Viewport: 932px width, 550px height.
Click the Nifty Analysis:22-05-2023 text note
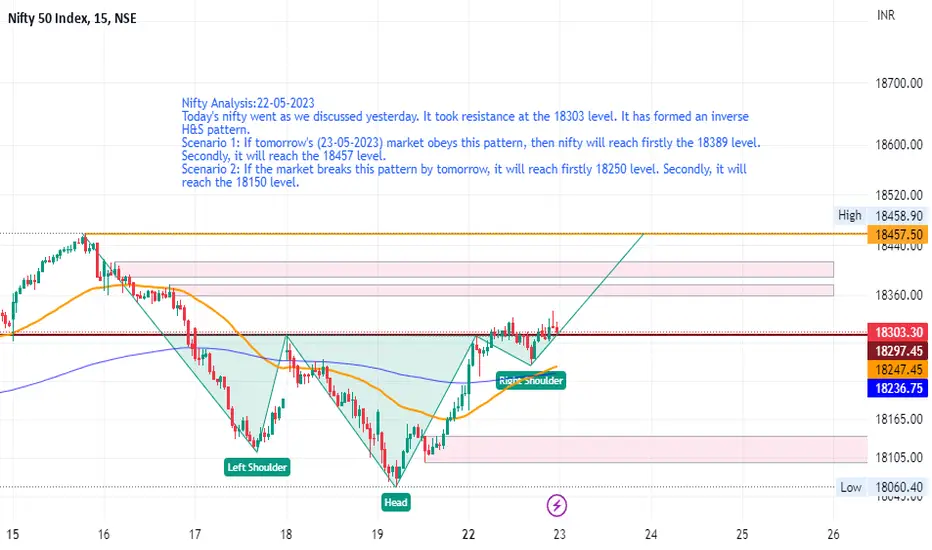248,103
